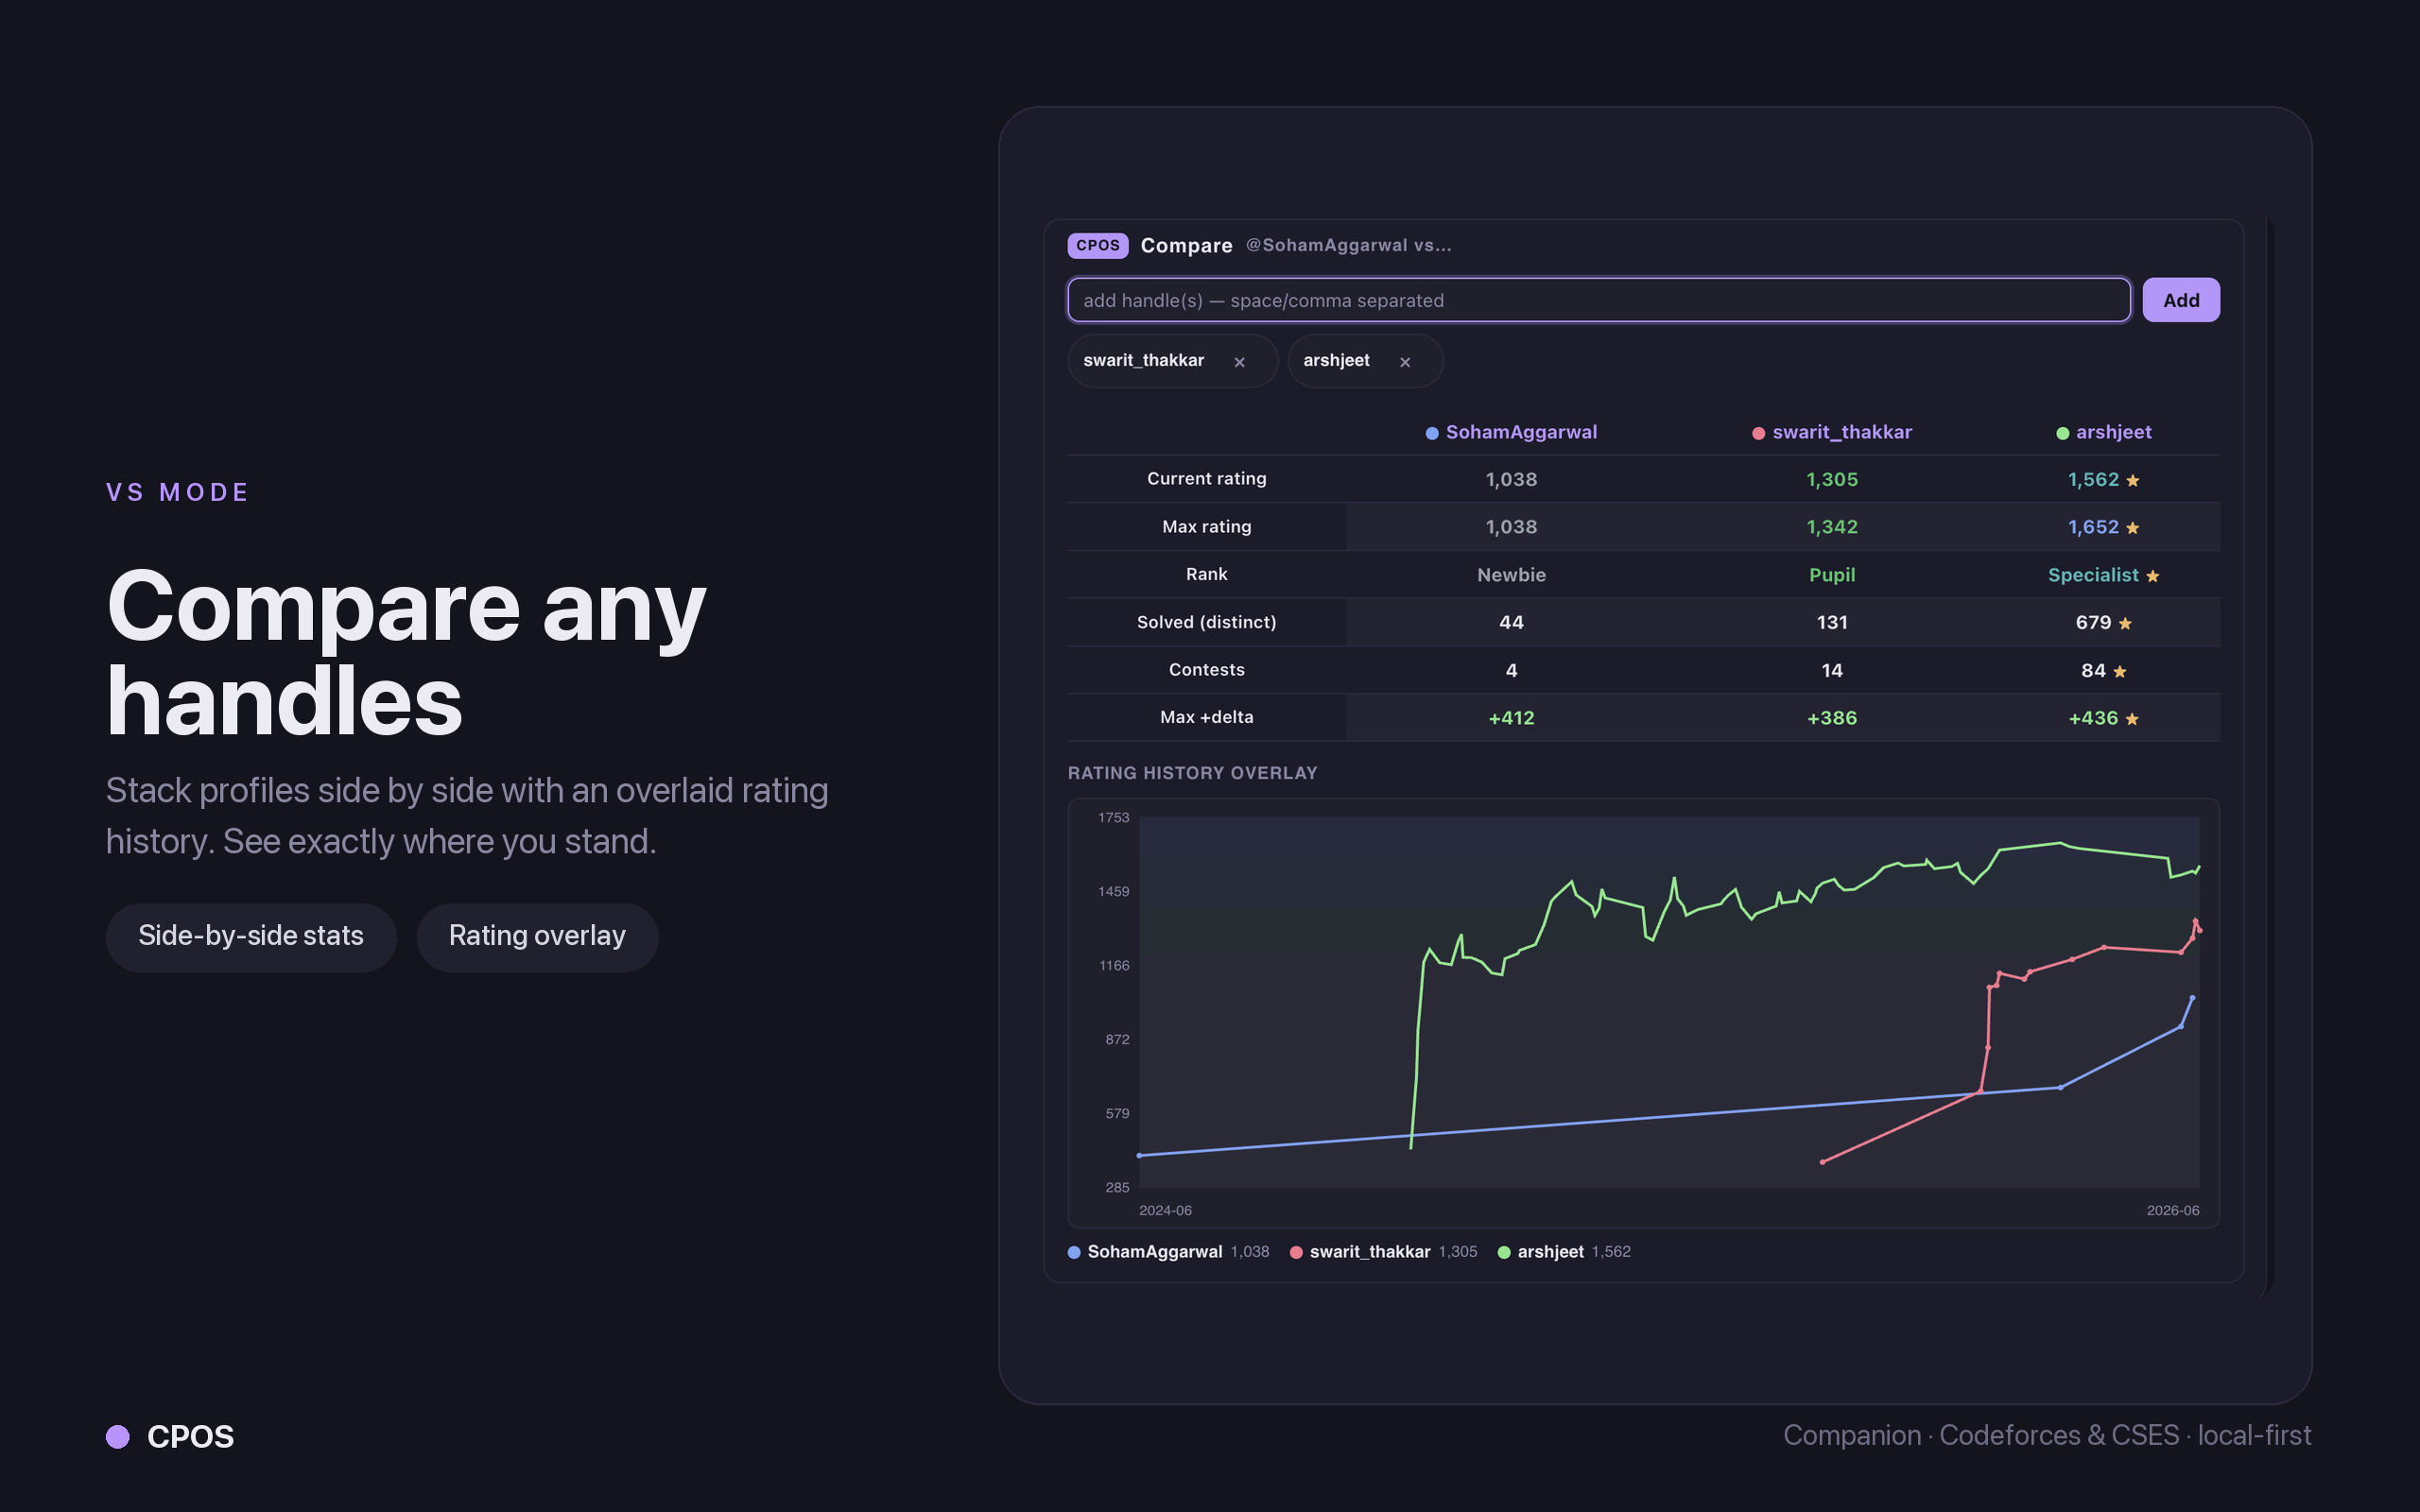Image resolution: width=2420 pixels, height=1512 pixels.
Task: Click the Side-by-side stats pill
Action: pyautogui.click(x=251, y=937)
